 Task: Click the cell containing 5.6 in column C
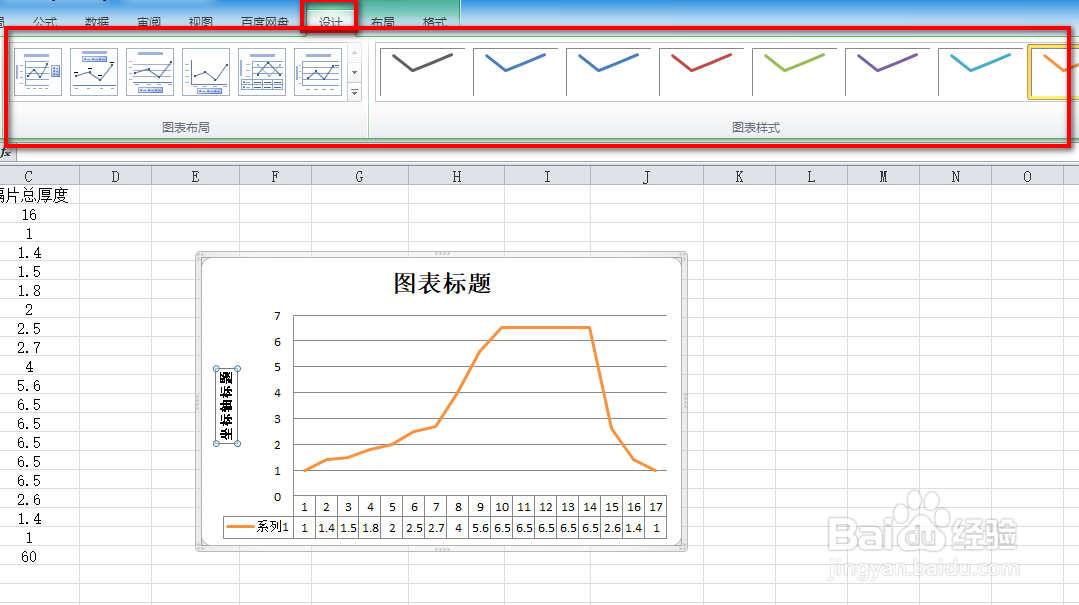29,385
